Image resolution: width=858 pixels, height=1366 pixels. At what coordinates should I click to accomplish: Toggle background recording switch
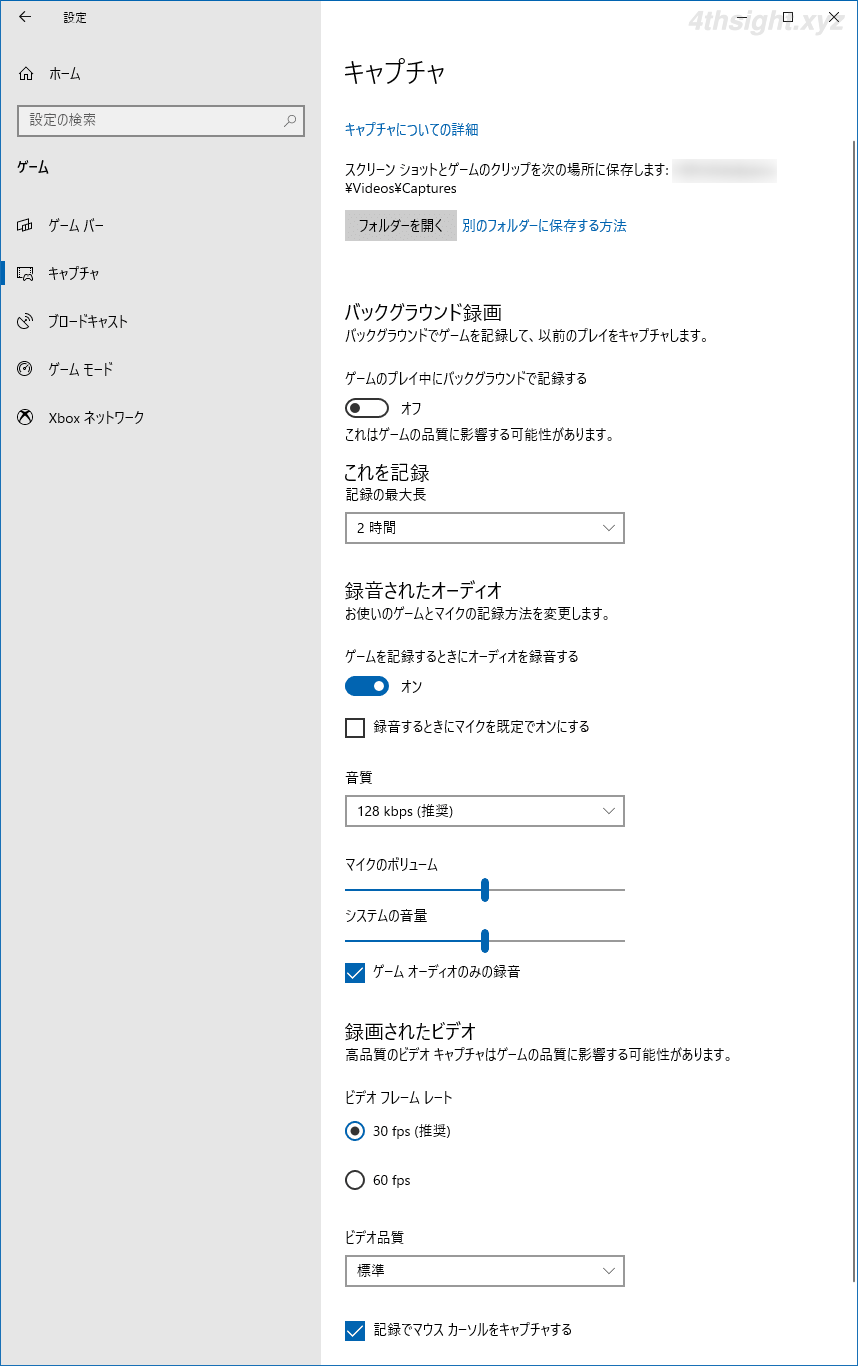[x=366, y=408]
